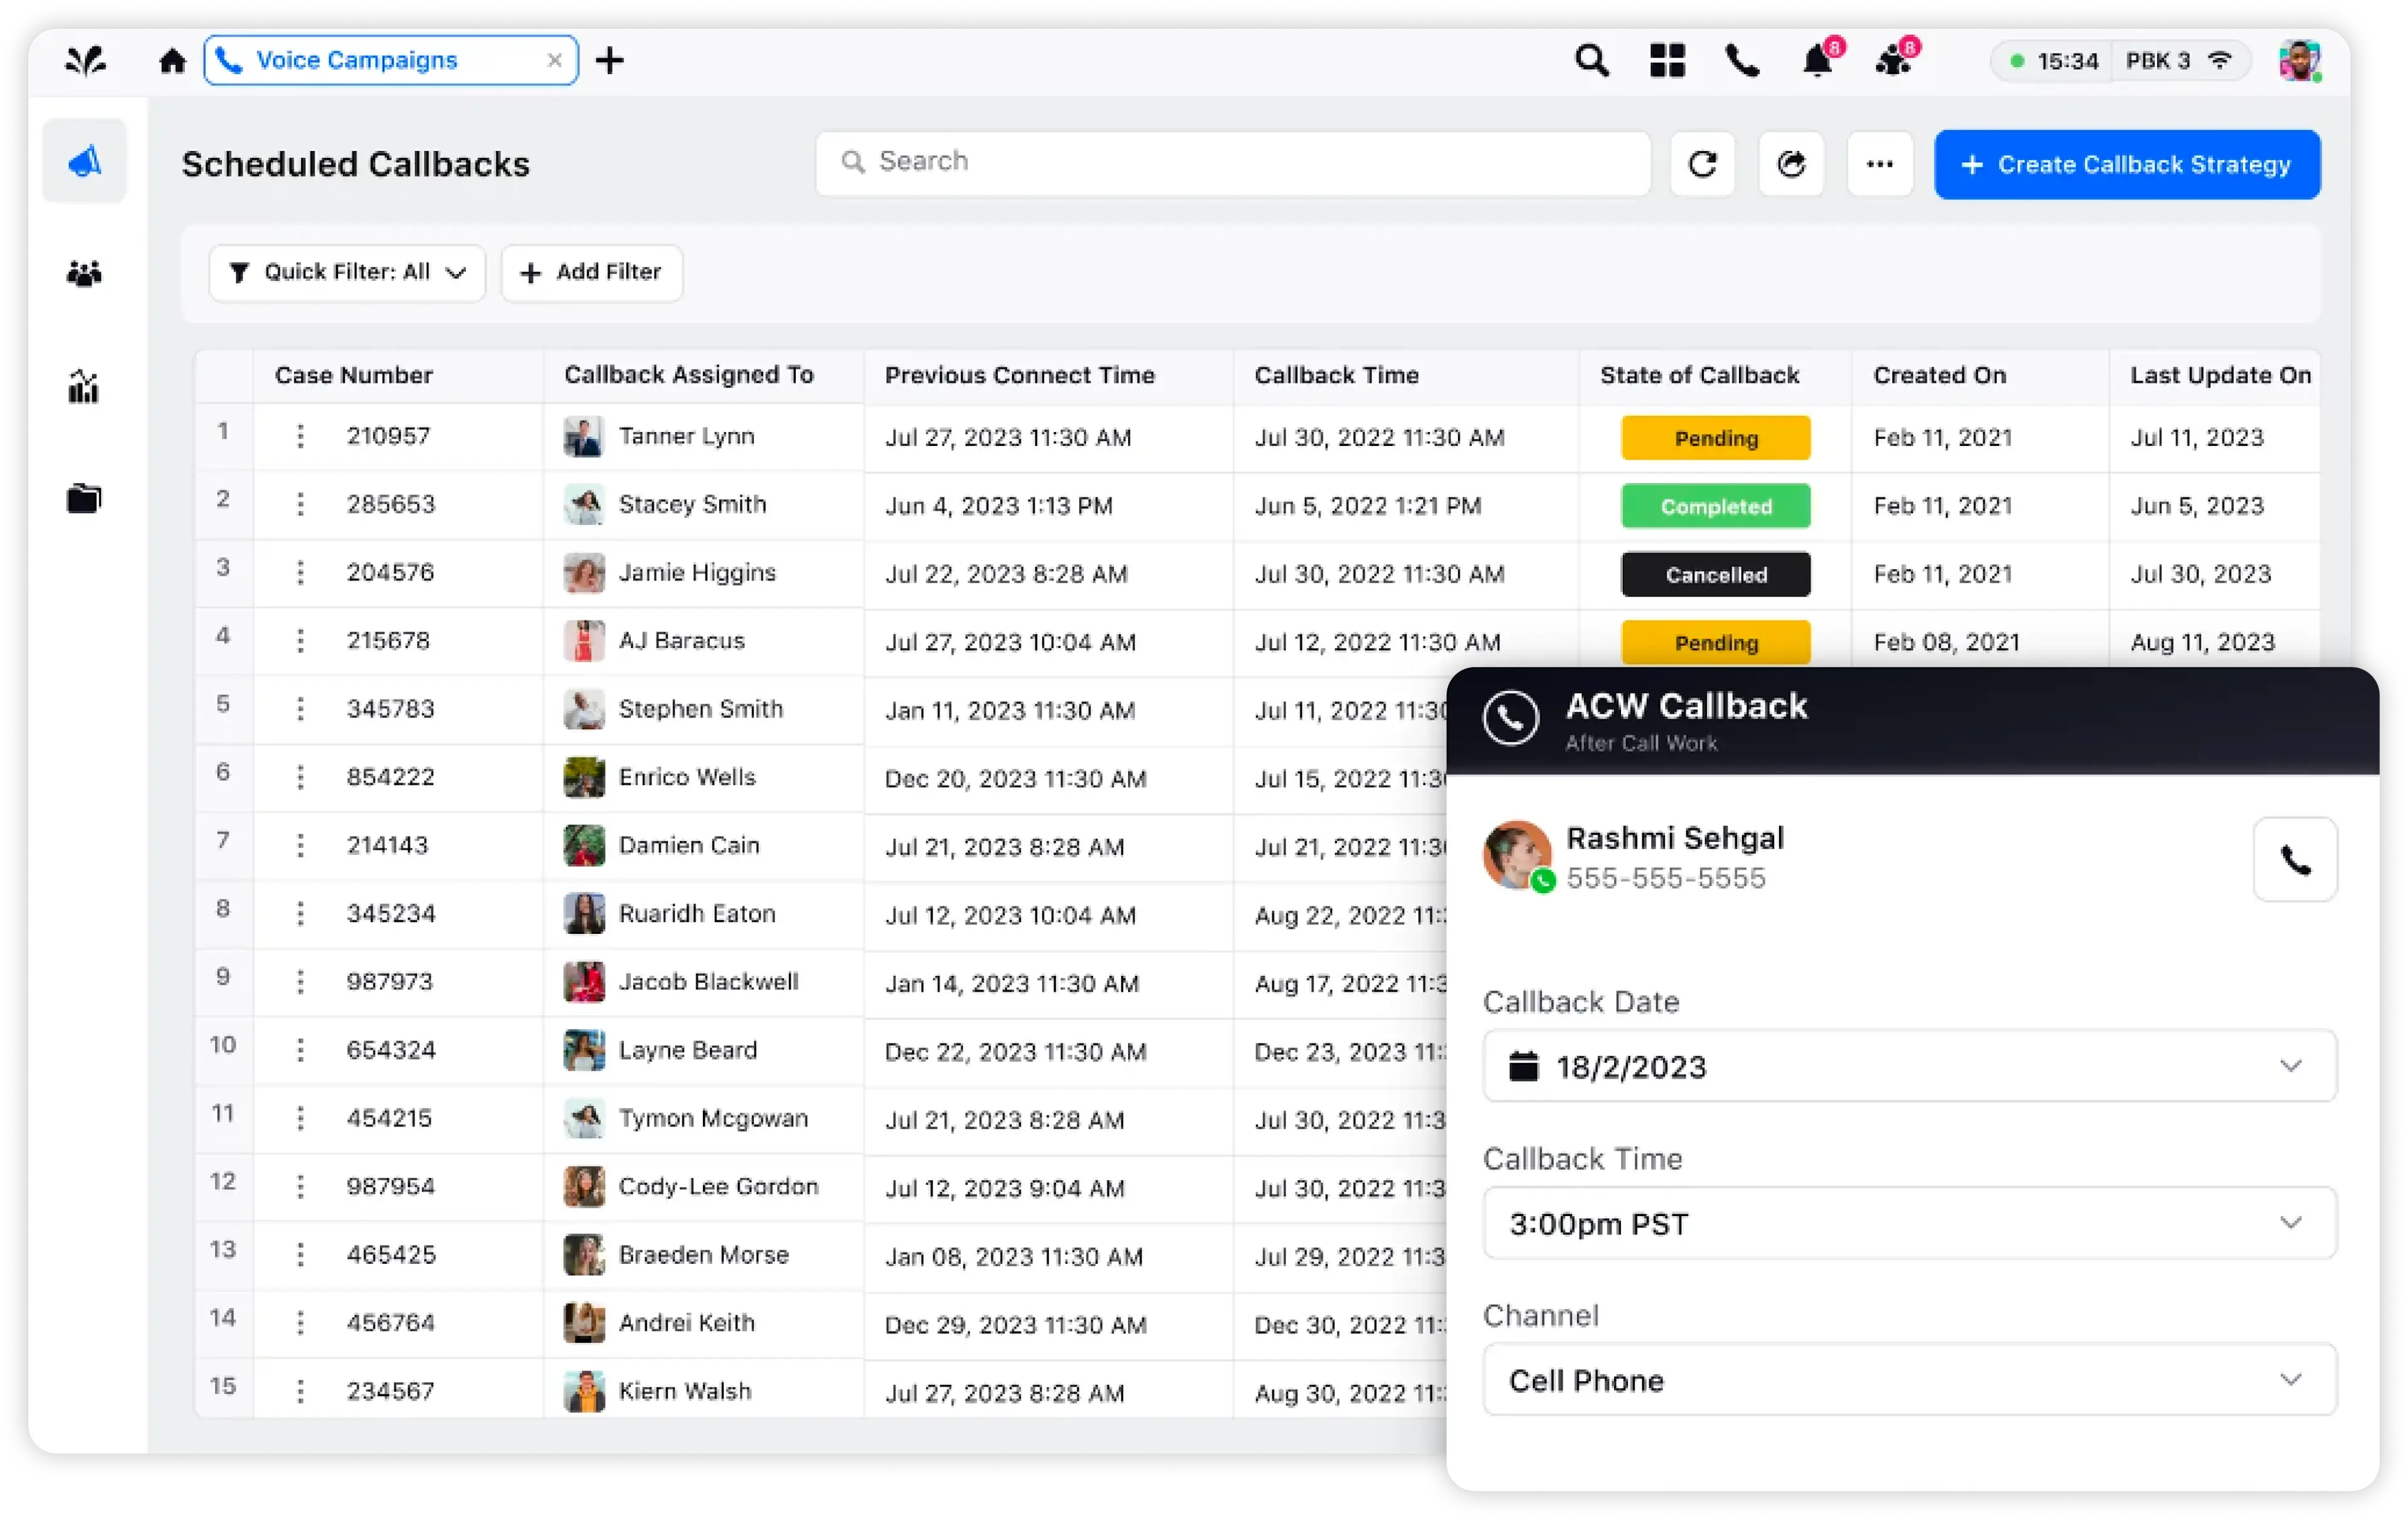
Task: Sort by State of Callback column header
Action: pos(1700,375)
